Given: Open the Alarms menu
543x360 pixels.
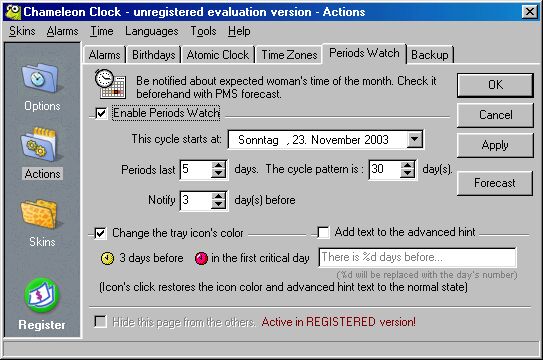Looking at the screenshot, I should pos(62,31).
